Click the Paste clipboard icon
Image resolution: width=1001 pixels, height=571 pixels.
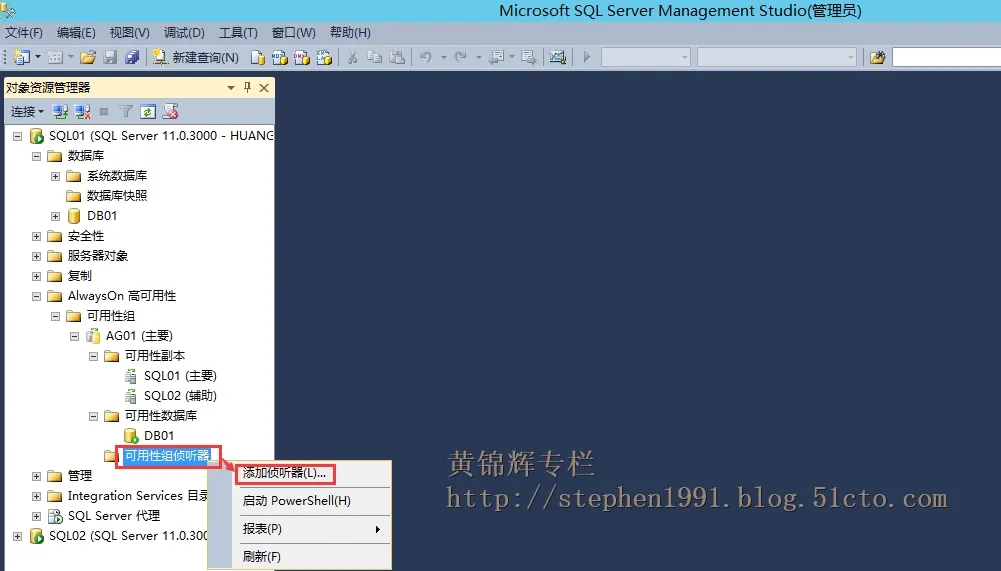pyautogui.click(x=397, y=57)
